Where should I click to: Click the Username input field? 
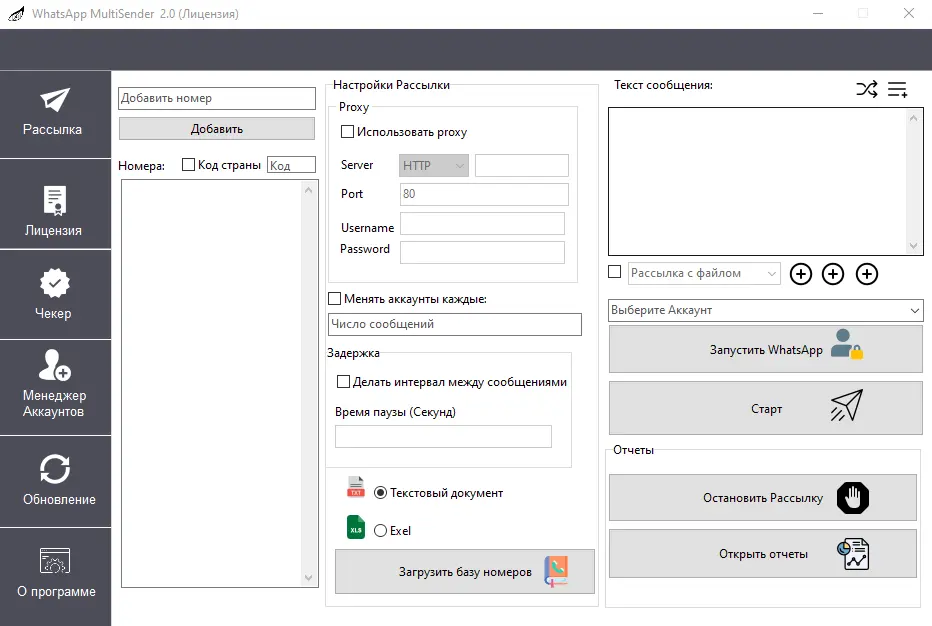(x=482, y=224)
